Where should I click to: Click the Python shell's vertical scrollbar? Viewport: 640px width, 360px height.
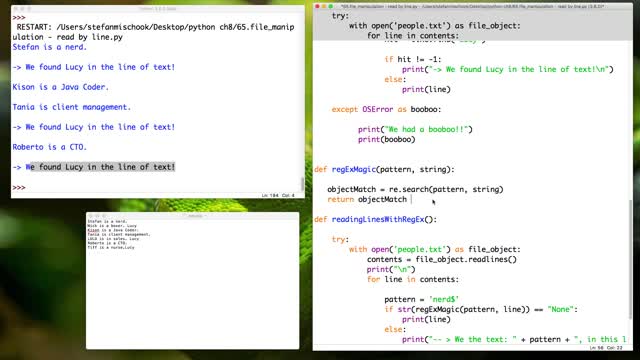pyautogui.click(x=302, y=184)
